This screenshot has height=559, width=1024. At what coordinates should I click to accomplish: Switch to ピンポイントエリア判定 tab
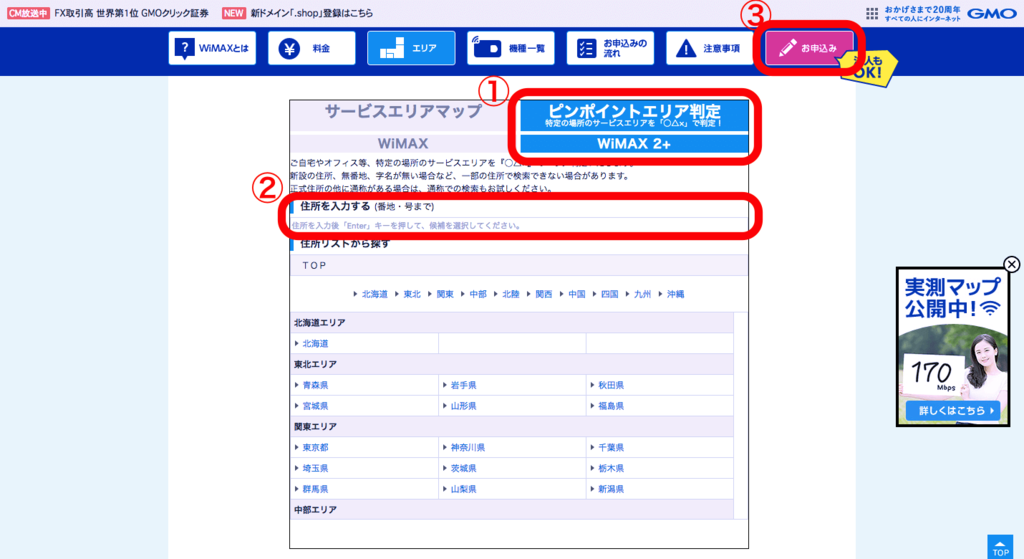coord(633,116)
